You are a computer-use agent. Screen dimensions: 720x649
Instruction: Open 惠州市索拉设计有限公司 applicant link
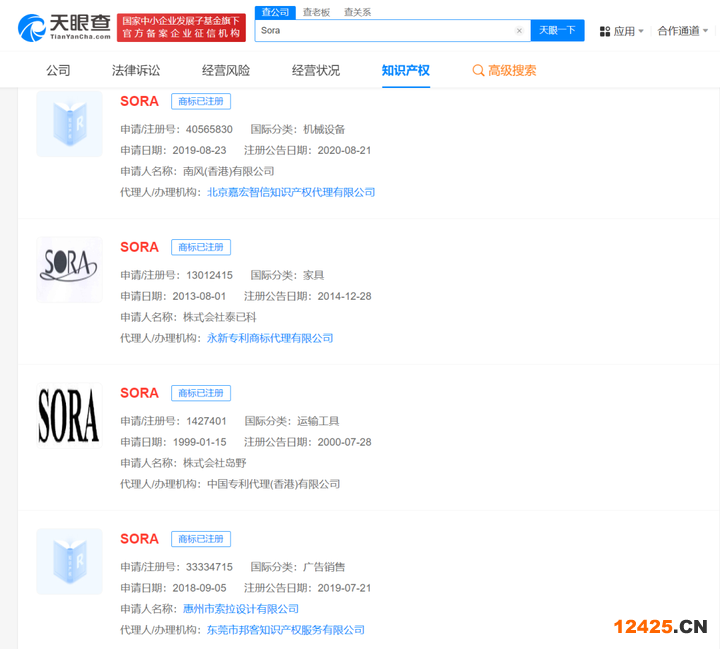tap(240, 609)
